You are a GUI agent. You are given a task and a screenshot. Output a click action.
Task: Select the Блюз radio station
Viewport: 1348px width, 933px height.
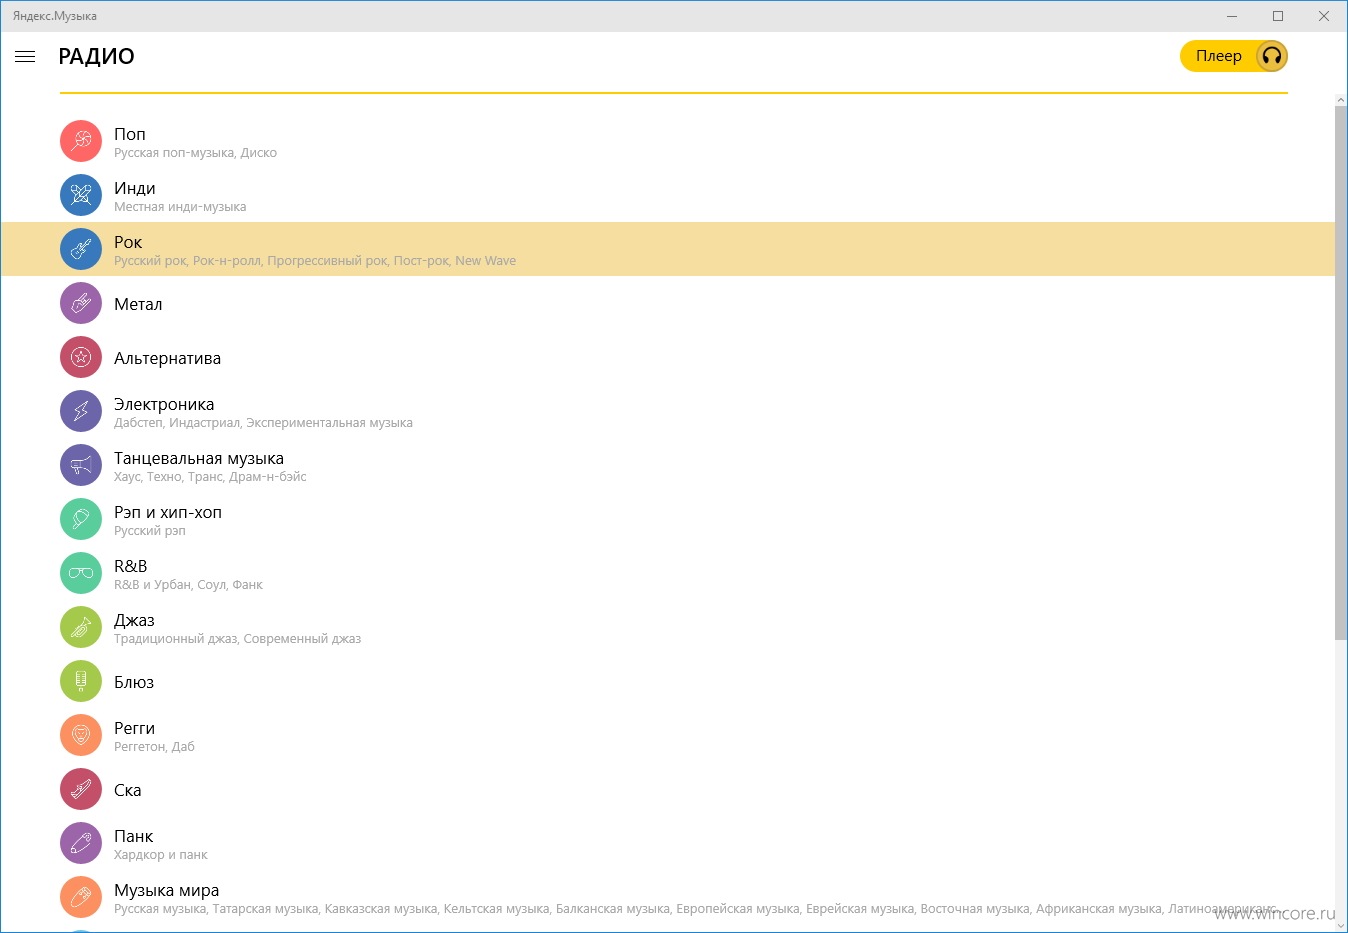coord(134,682)
